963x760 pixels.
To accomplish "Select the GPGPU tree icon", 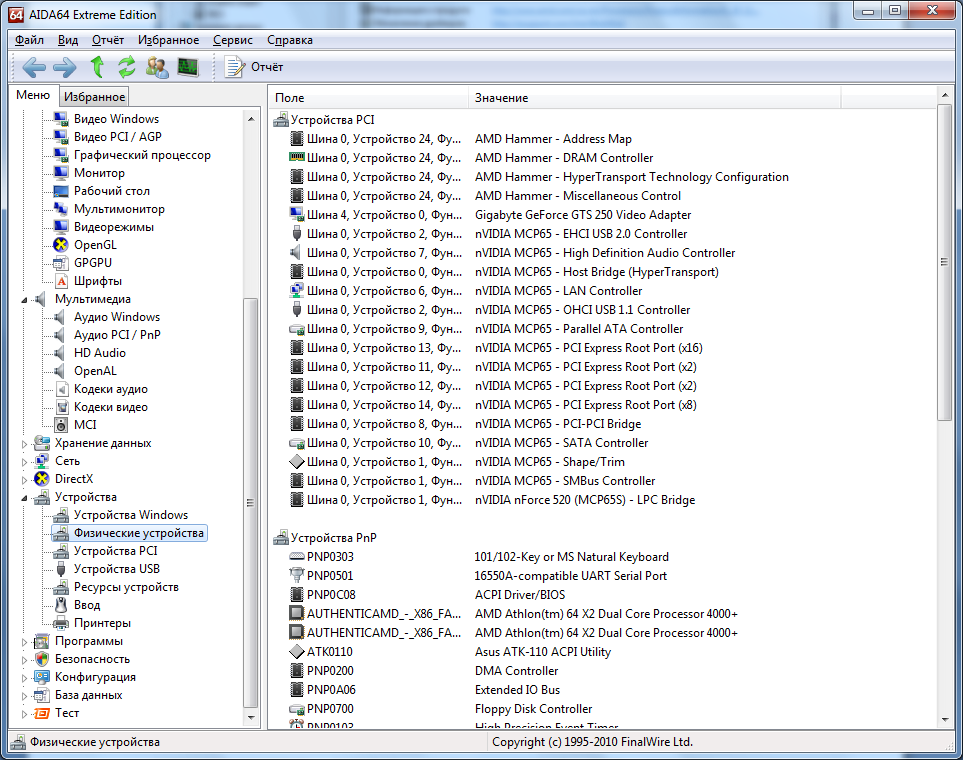I will pyautogui.click(x=60, y=263).
